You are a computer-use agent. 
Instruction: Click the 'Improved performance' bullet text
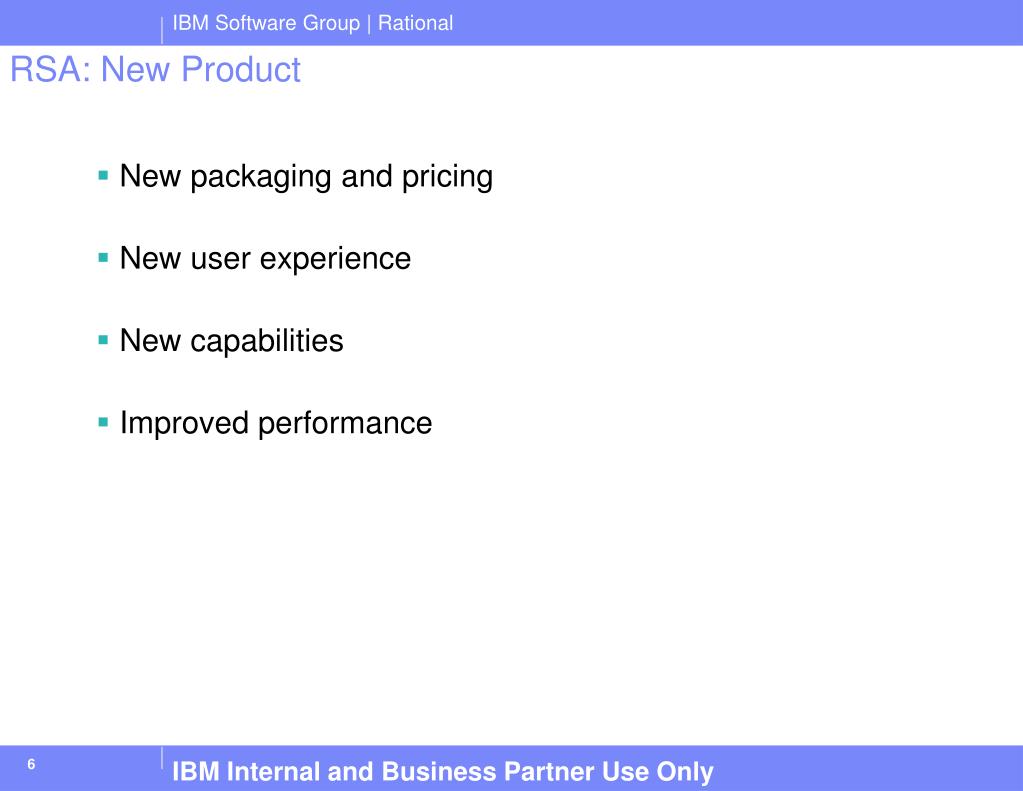(275, 423)
